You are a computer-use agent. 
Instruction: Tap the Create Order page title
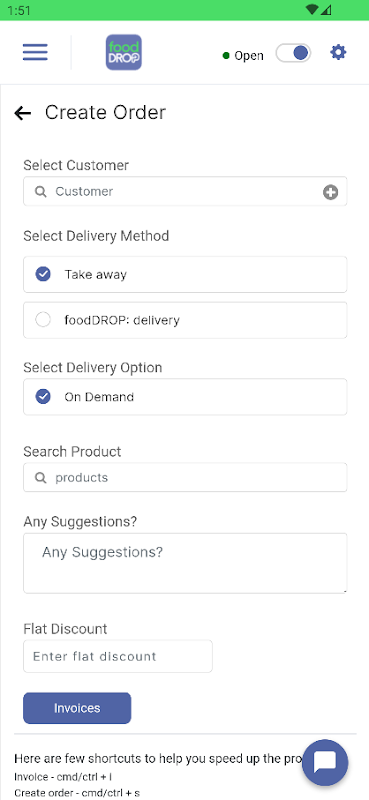(x=106, y=113)
